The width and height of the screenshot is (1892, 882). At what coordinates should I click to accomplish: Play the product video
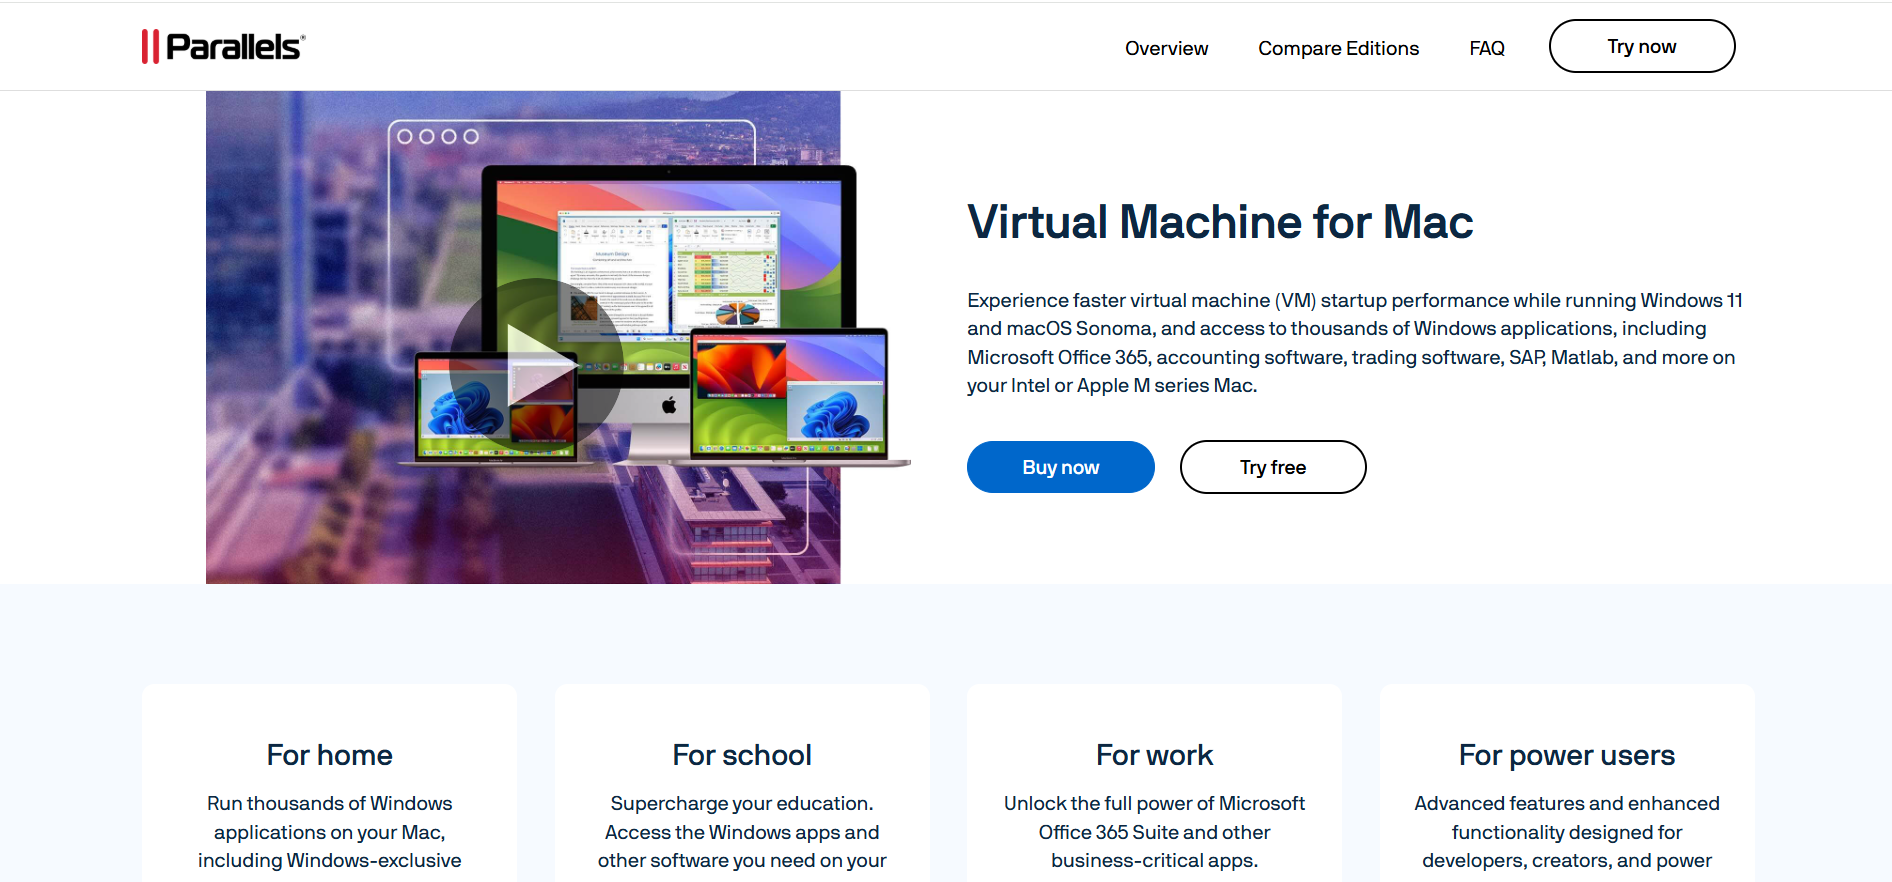tap(536, 365)
